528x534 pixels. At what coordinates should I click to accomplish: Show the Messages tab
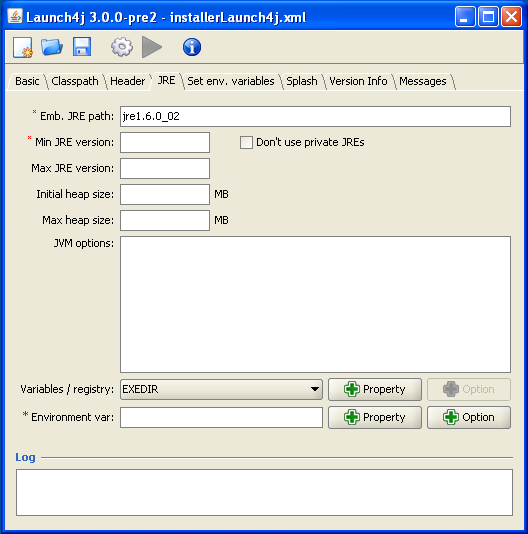tap(422, 81)
